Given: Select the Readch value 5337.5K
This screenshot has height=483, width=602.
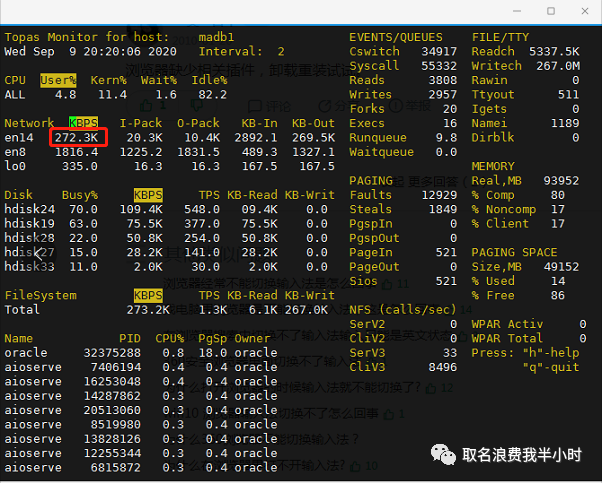Looking at the screenshot, I should click(554, 51).
